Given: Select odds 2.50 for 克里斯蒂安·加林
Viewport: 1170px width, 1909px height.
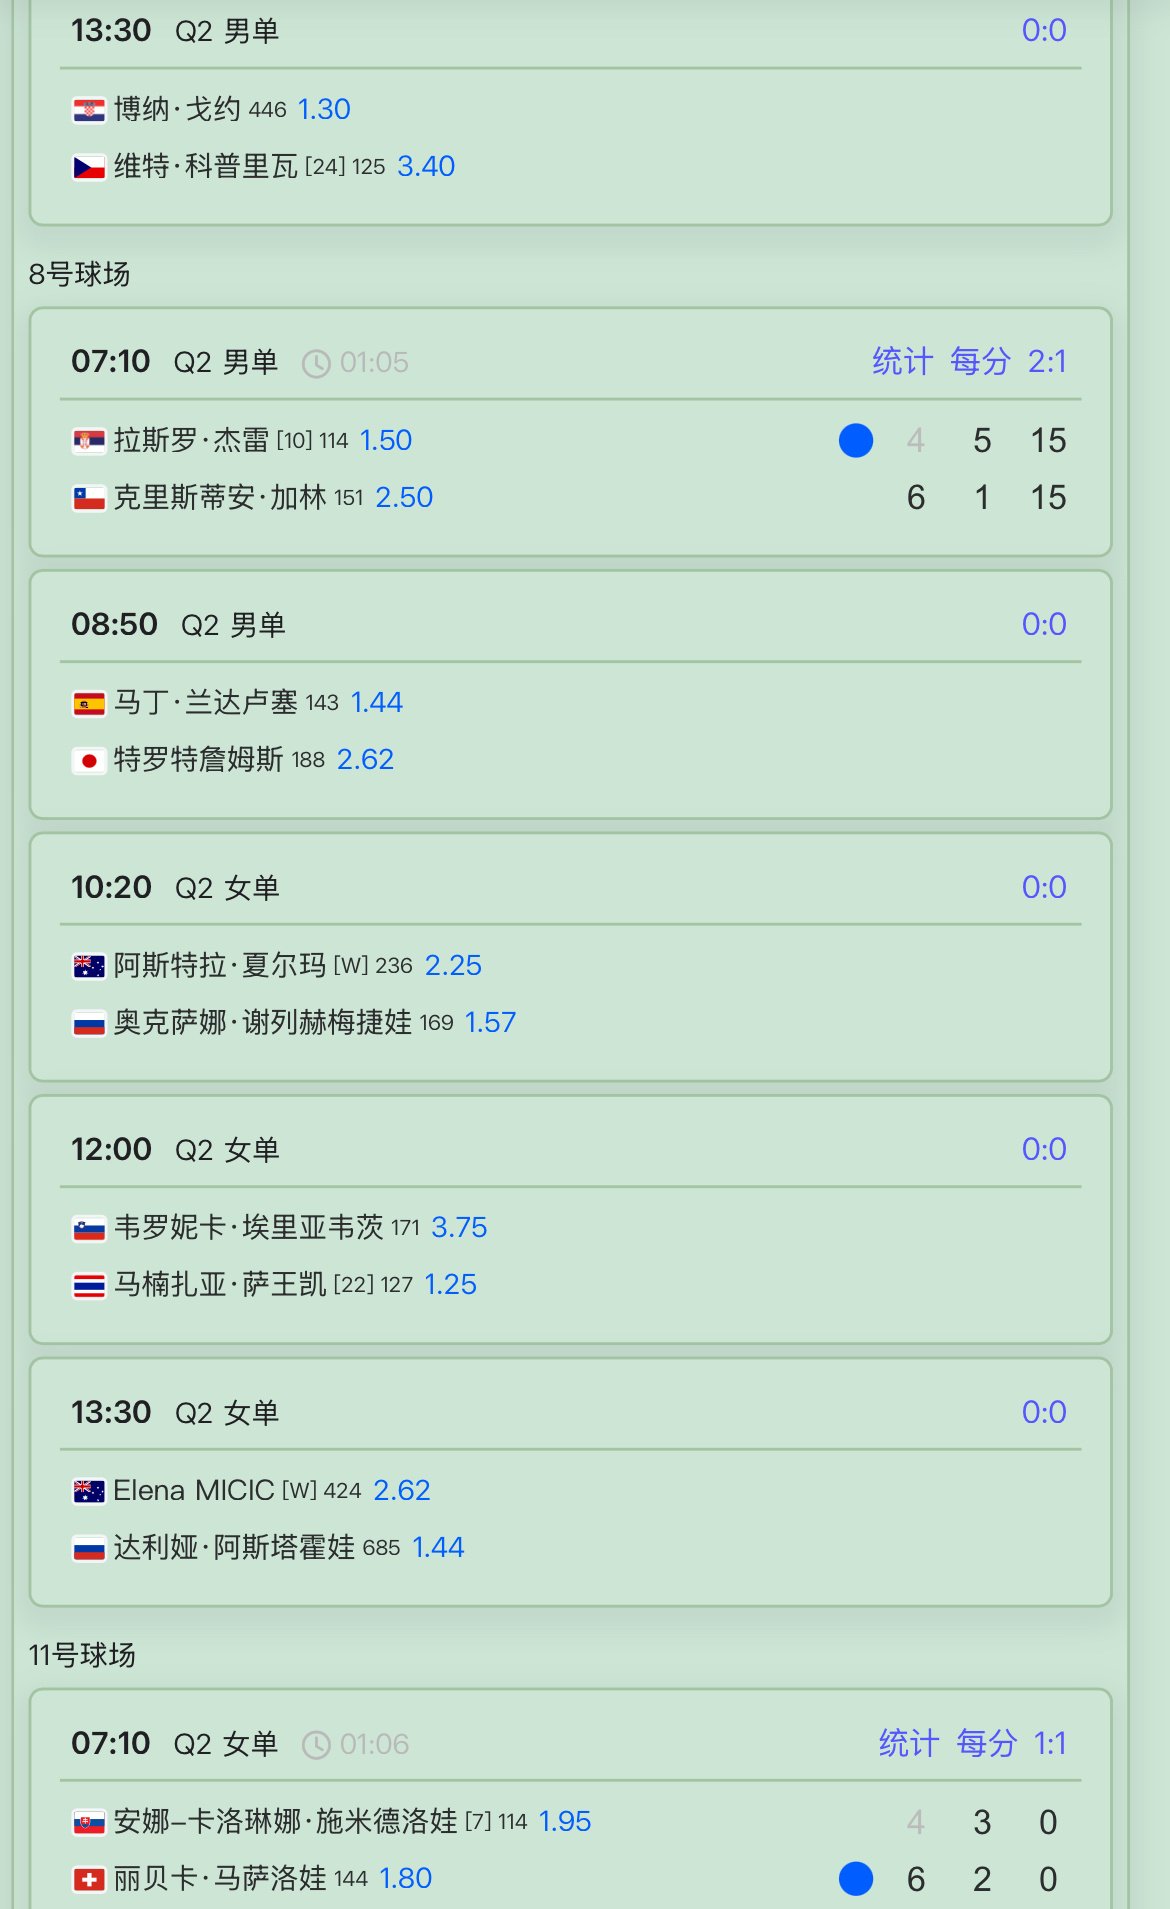Looking at the screenshot, I should click(x=404, y=497).
